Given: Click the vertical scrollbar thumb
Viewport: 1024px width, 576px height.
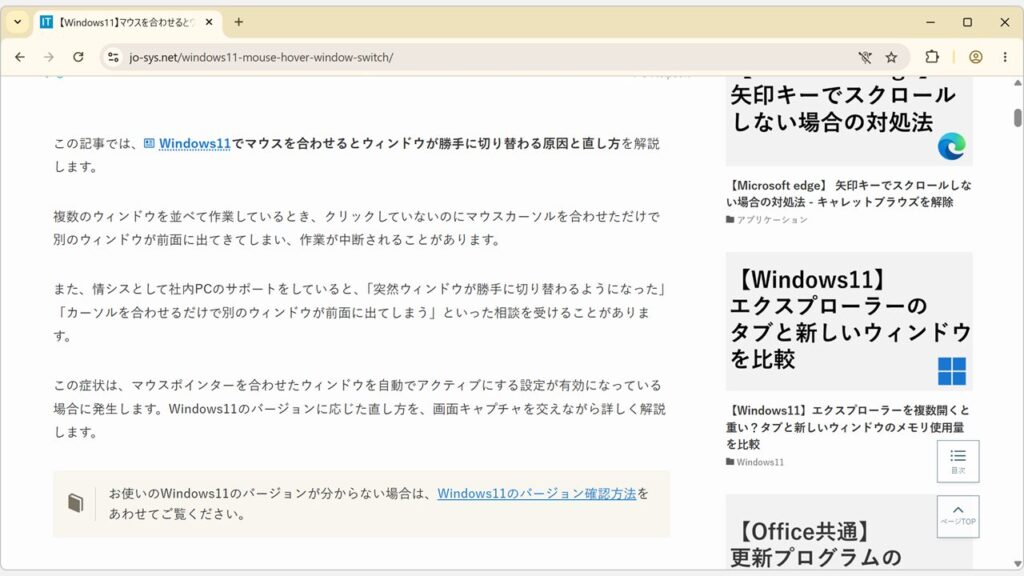Looking at the screenshot, I should (1017, 118).
